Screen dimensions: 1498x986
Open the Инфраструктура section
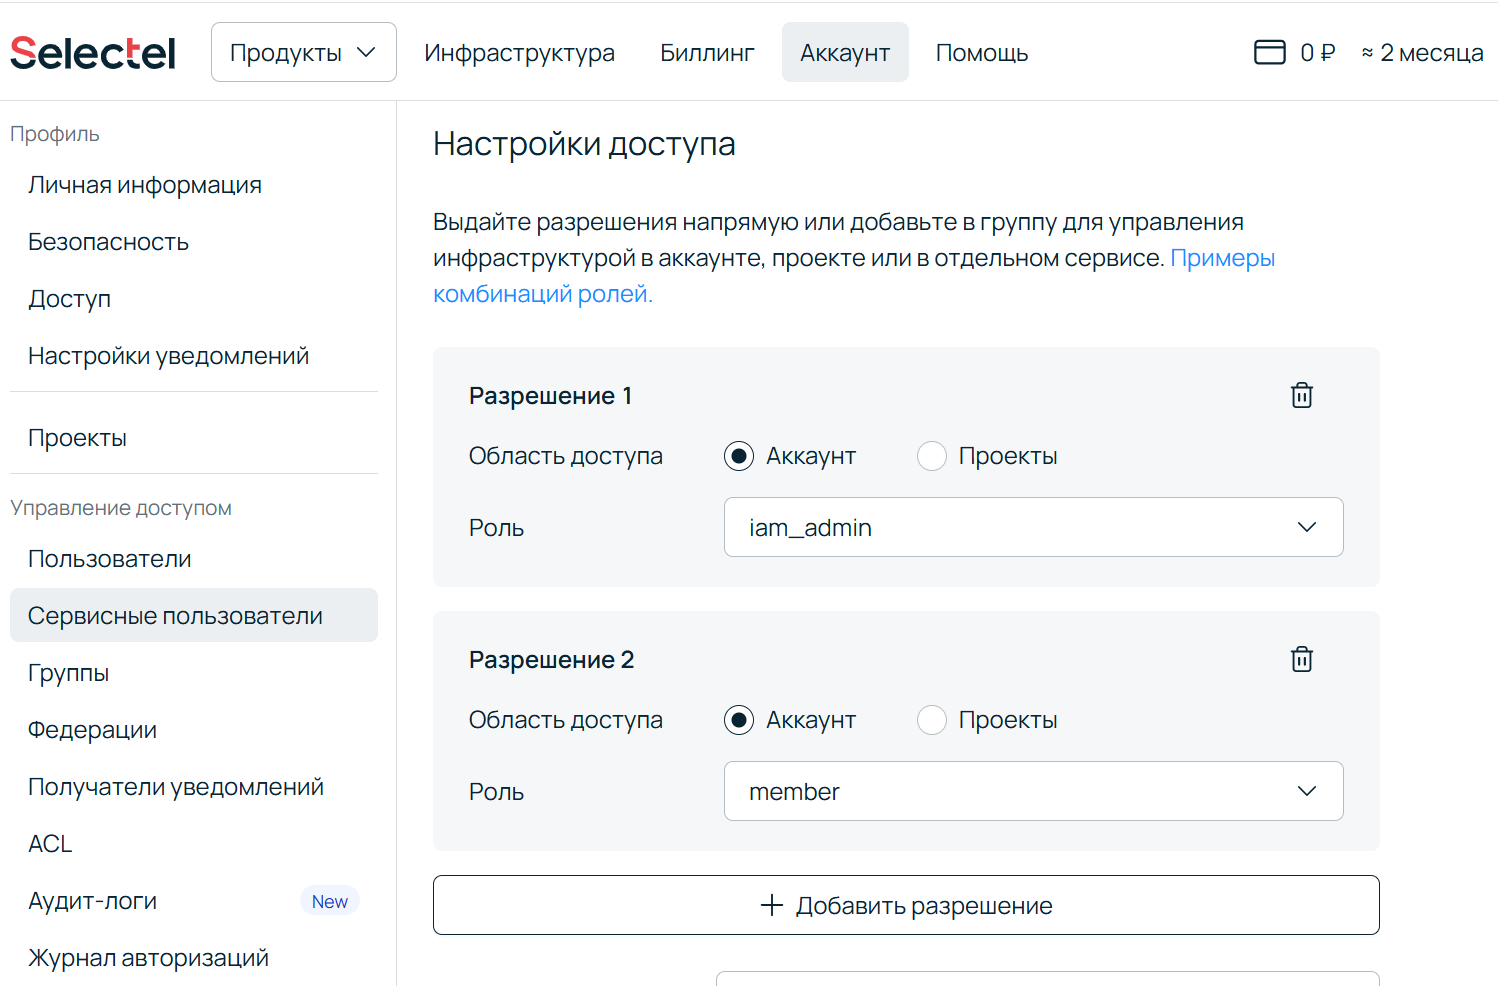coord(519,52)
